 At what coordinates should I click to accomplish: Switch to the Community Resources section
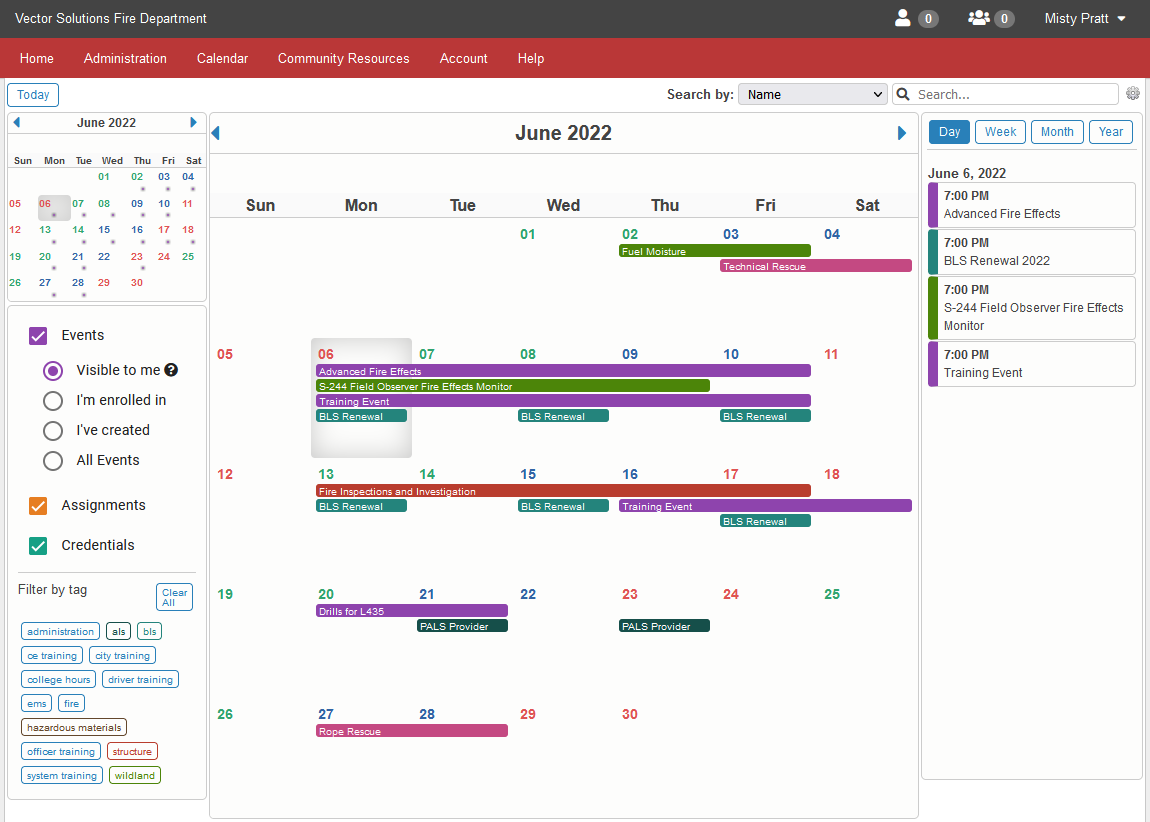[343, 58]
